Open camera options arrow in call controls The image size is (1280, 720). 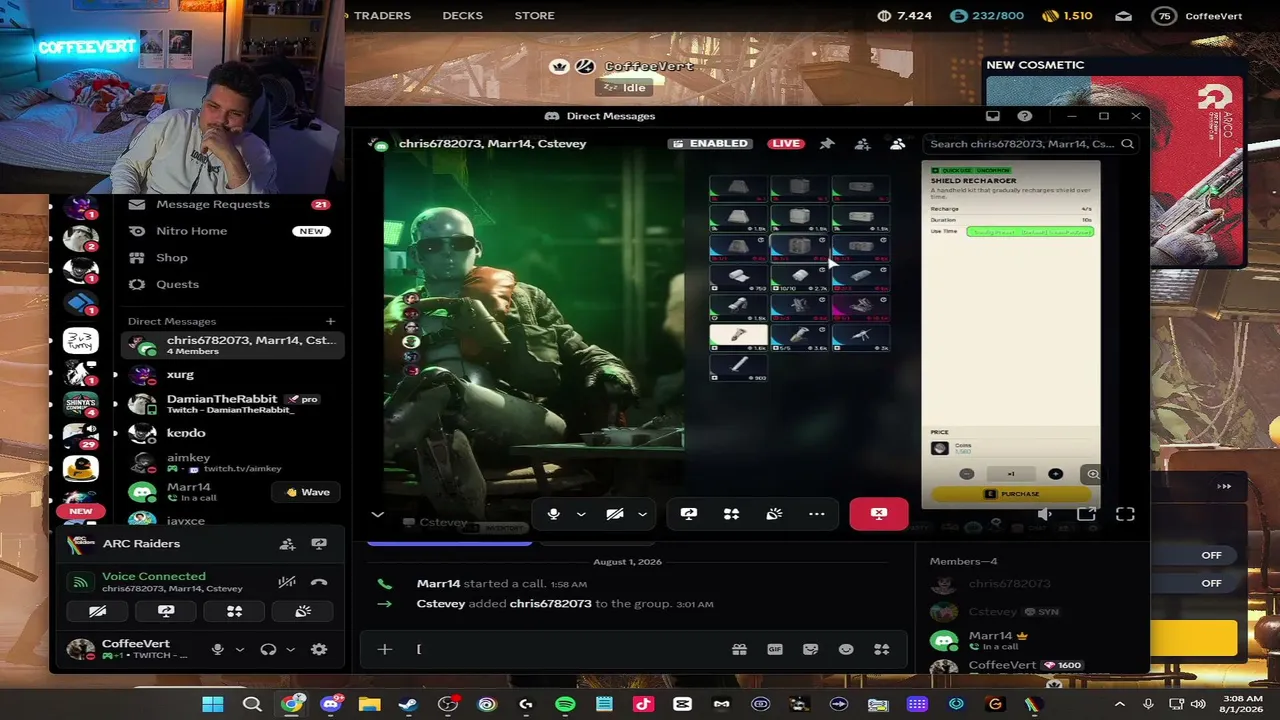click(642, 514)
